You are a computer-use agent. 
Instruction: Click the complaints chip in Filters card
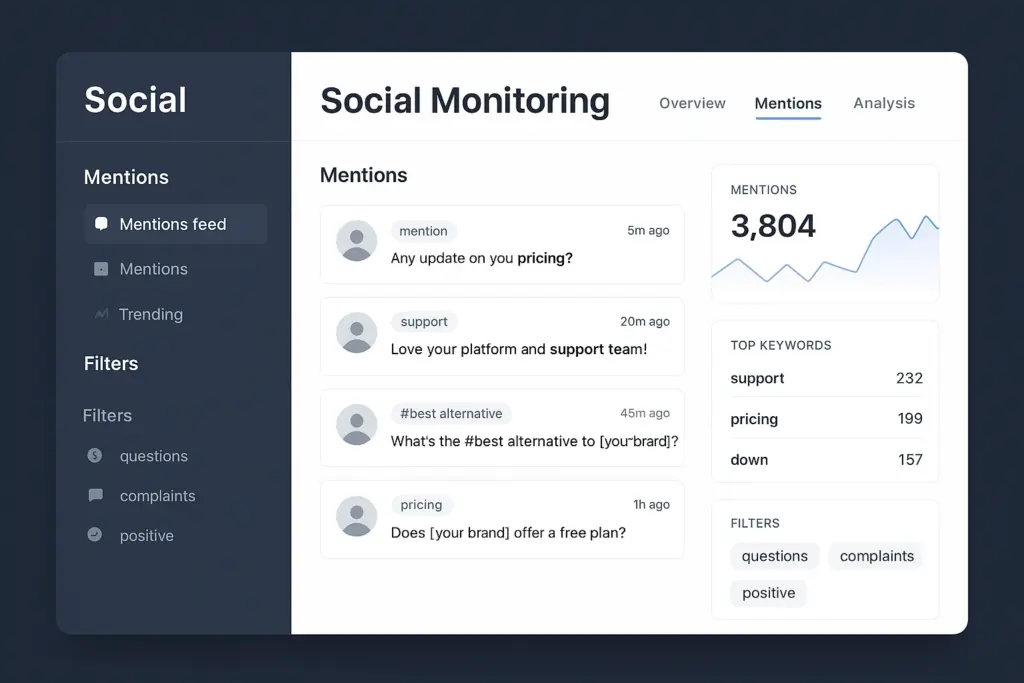(x=876, y=556)
